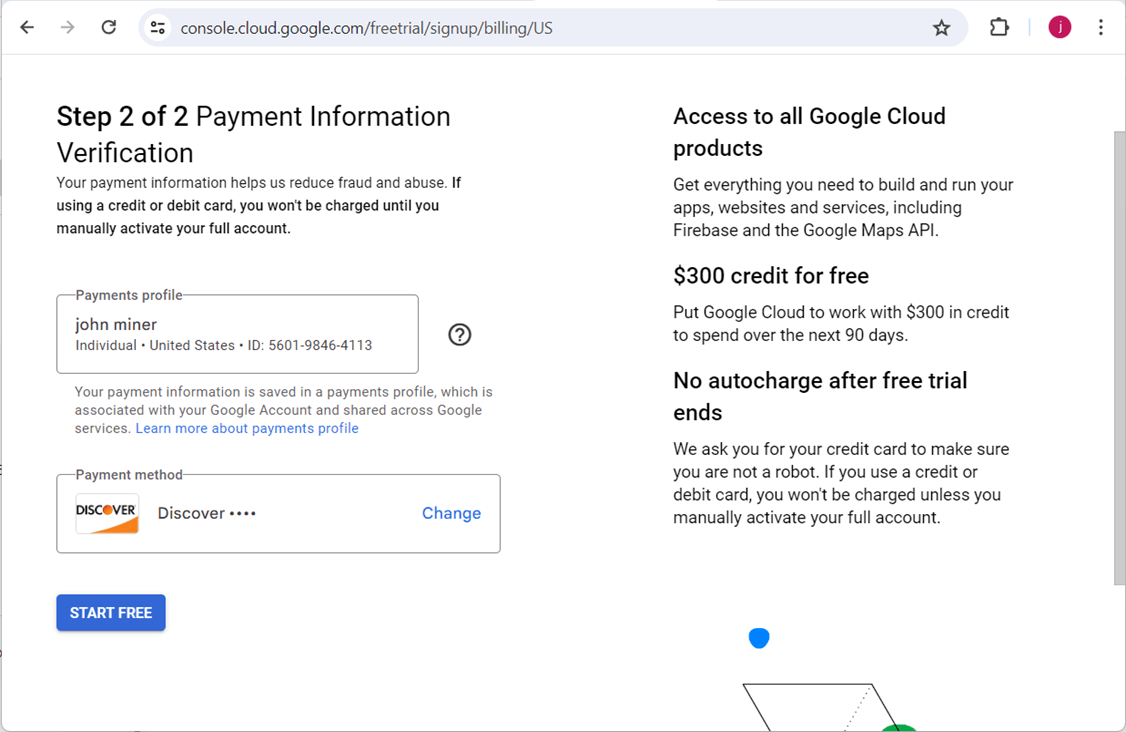Screen dimensions: 1126x732
Task: Click the Discover card logo
Action: pos(107,513)
